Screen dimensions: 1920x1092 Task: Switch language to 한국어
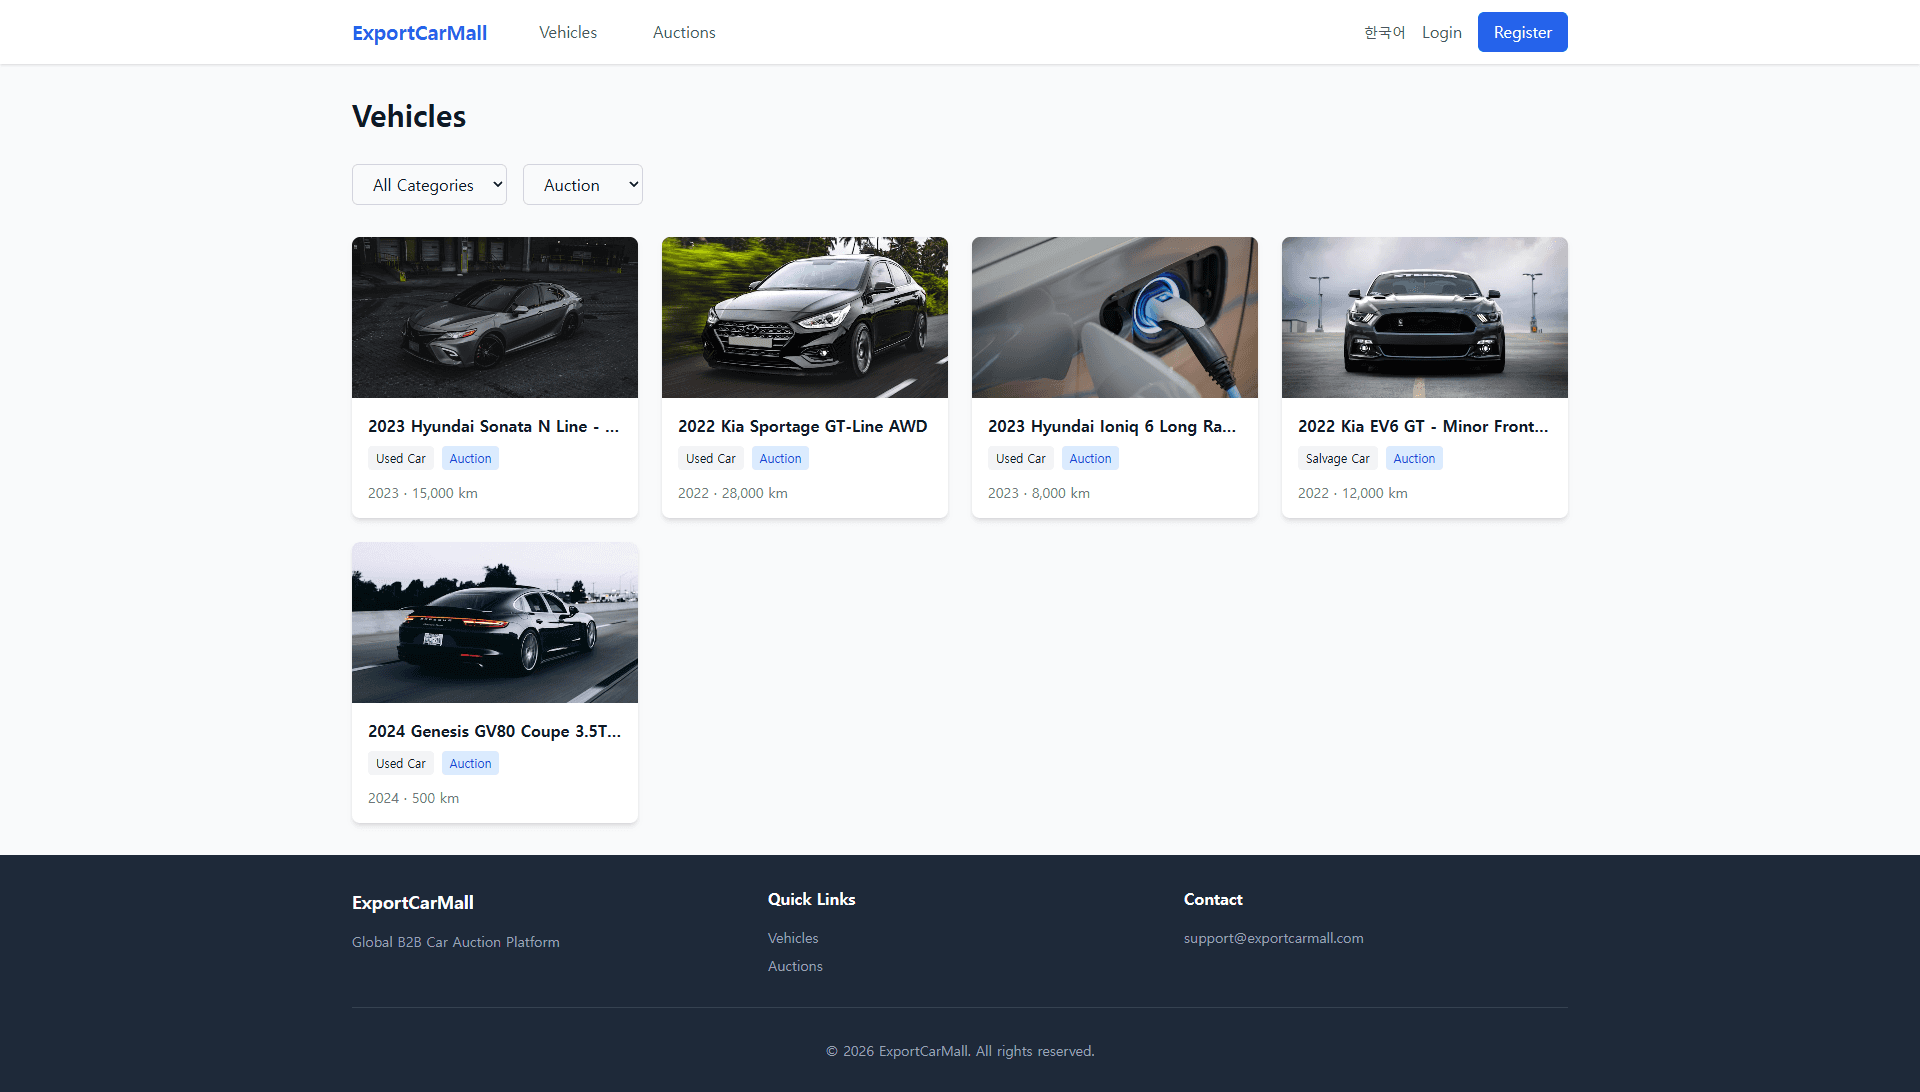tap(1384, 33)
